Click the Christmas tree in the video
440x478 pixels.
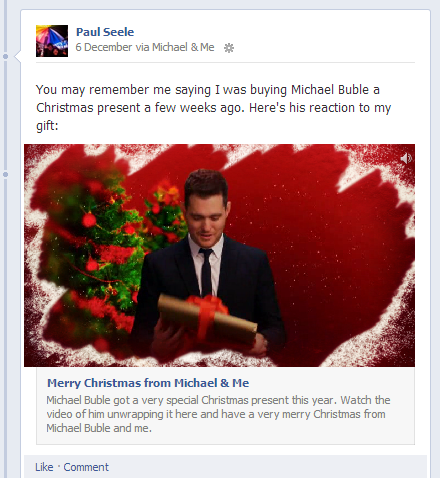point(90,253)
